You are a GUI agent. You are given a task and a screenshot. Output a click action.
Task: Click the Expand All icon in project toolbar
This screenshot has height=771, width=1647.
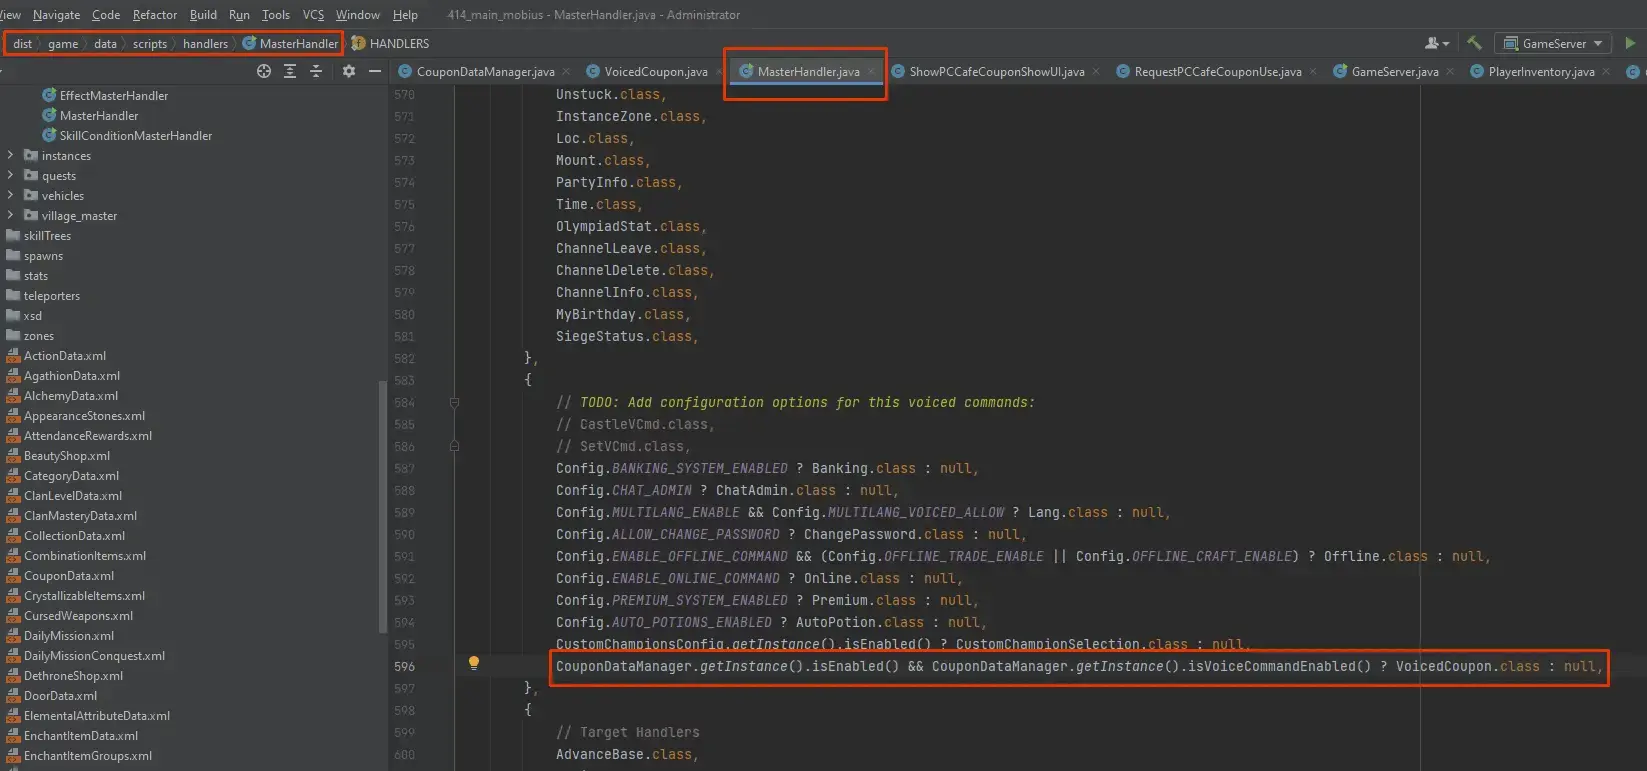coord(290,71)
